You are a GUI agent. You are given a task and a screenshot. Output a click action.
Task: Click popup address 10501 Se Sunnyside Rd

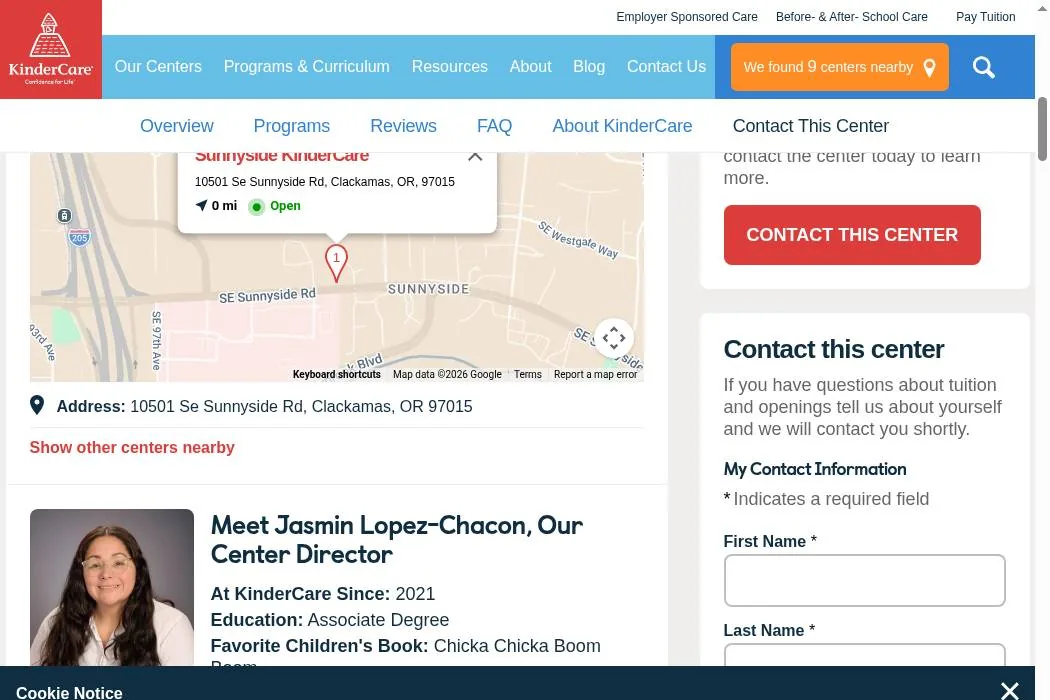click(325, 182)
